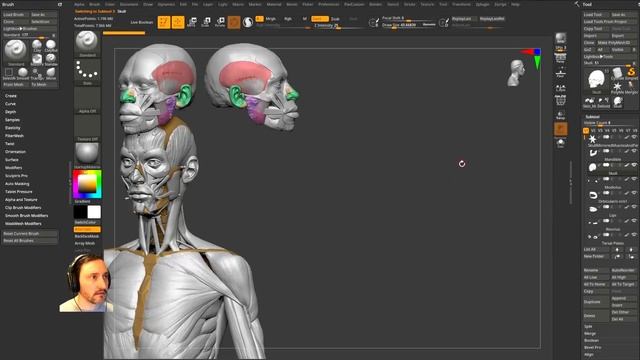
Task: Click Reset Current Brush button
Action: click(x=30, y=233)
